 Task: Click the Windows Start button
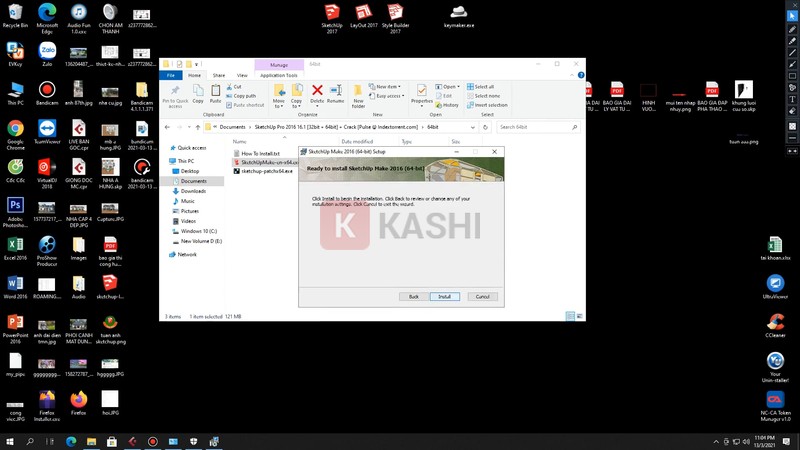click(x=10, y=441)
